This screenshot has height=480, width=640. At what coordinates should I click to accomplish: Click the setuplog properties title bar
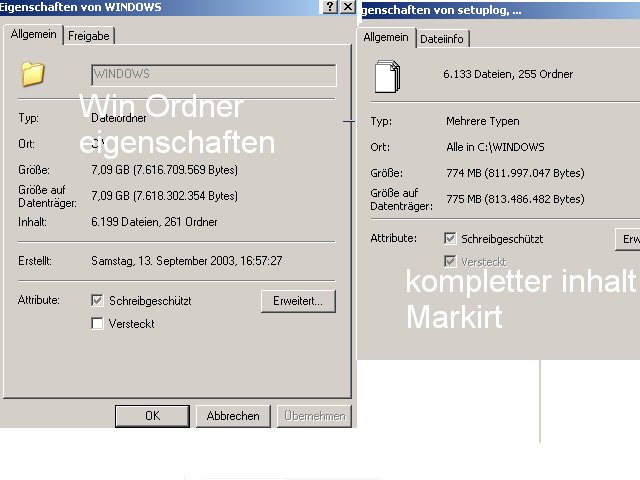[501, 10]
